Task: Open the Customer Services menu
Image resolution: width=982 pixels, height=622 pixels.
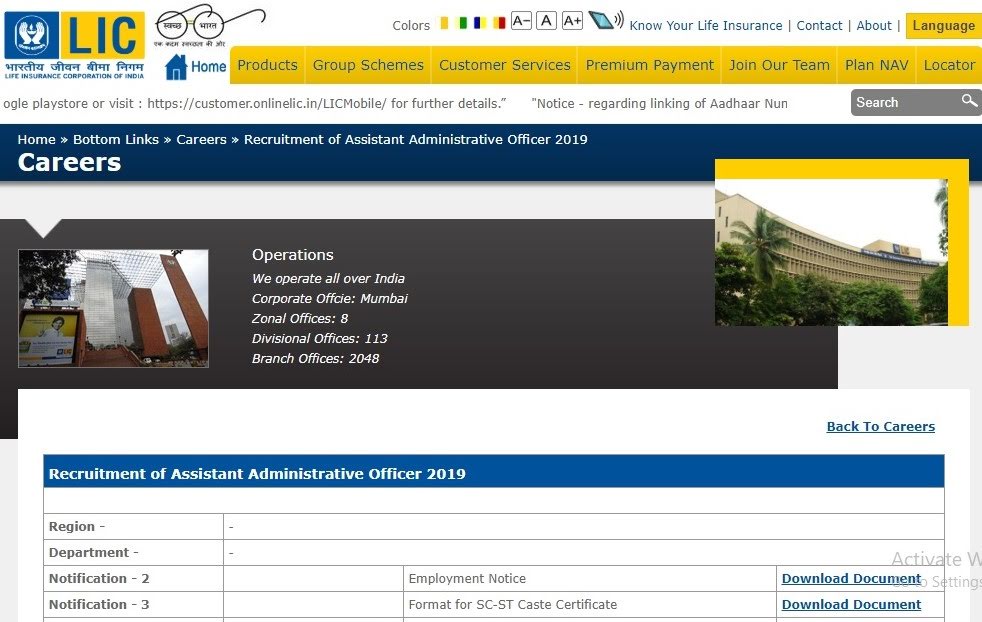Action: pyautogui.click(x=505, y=65)
